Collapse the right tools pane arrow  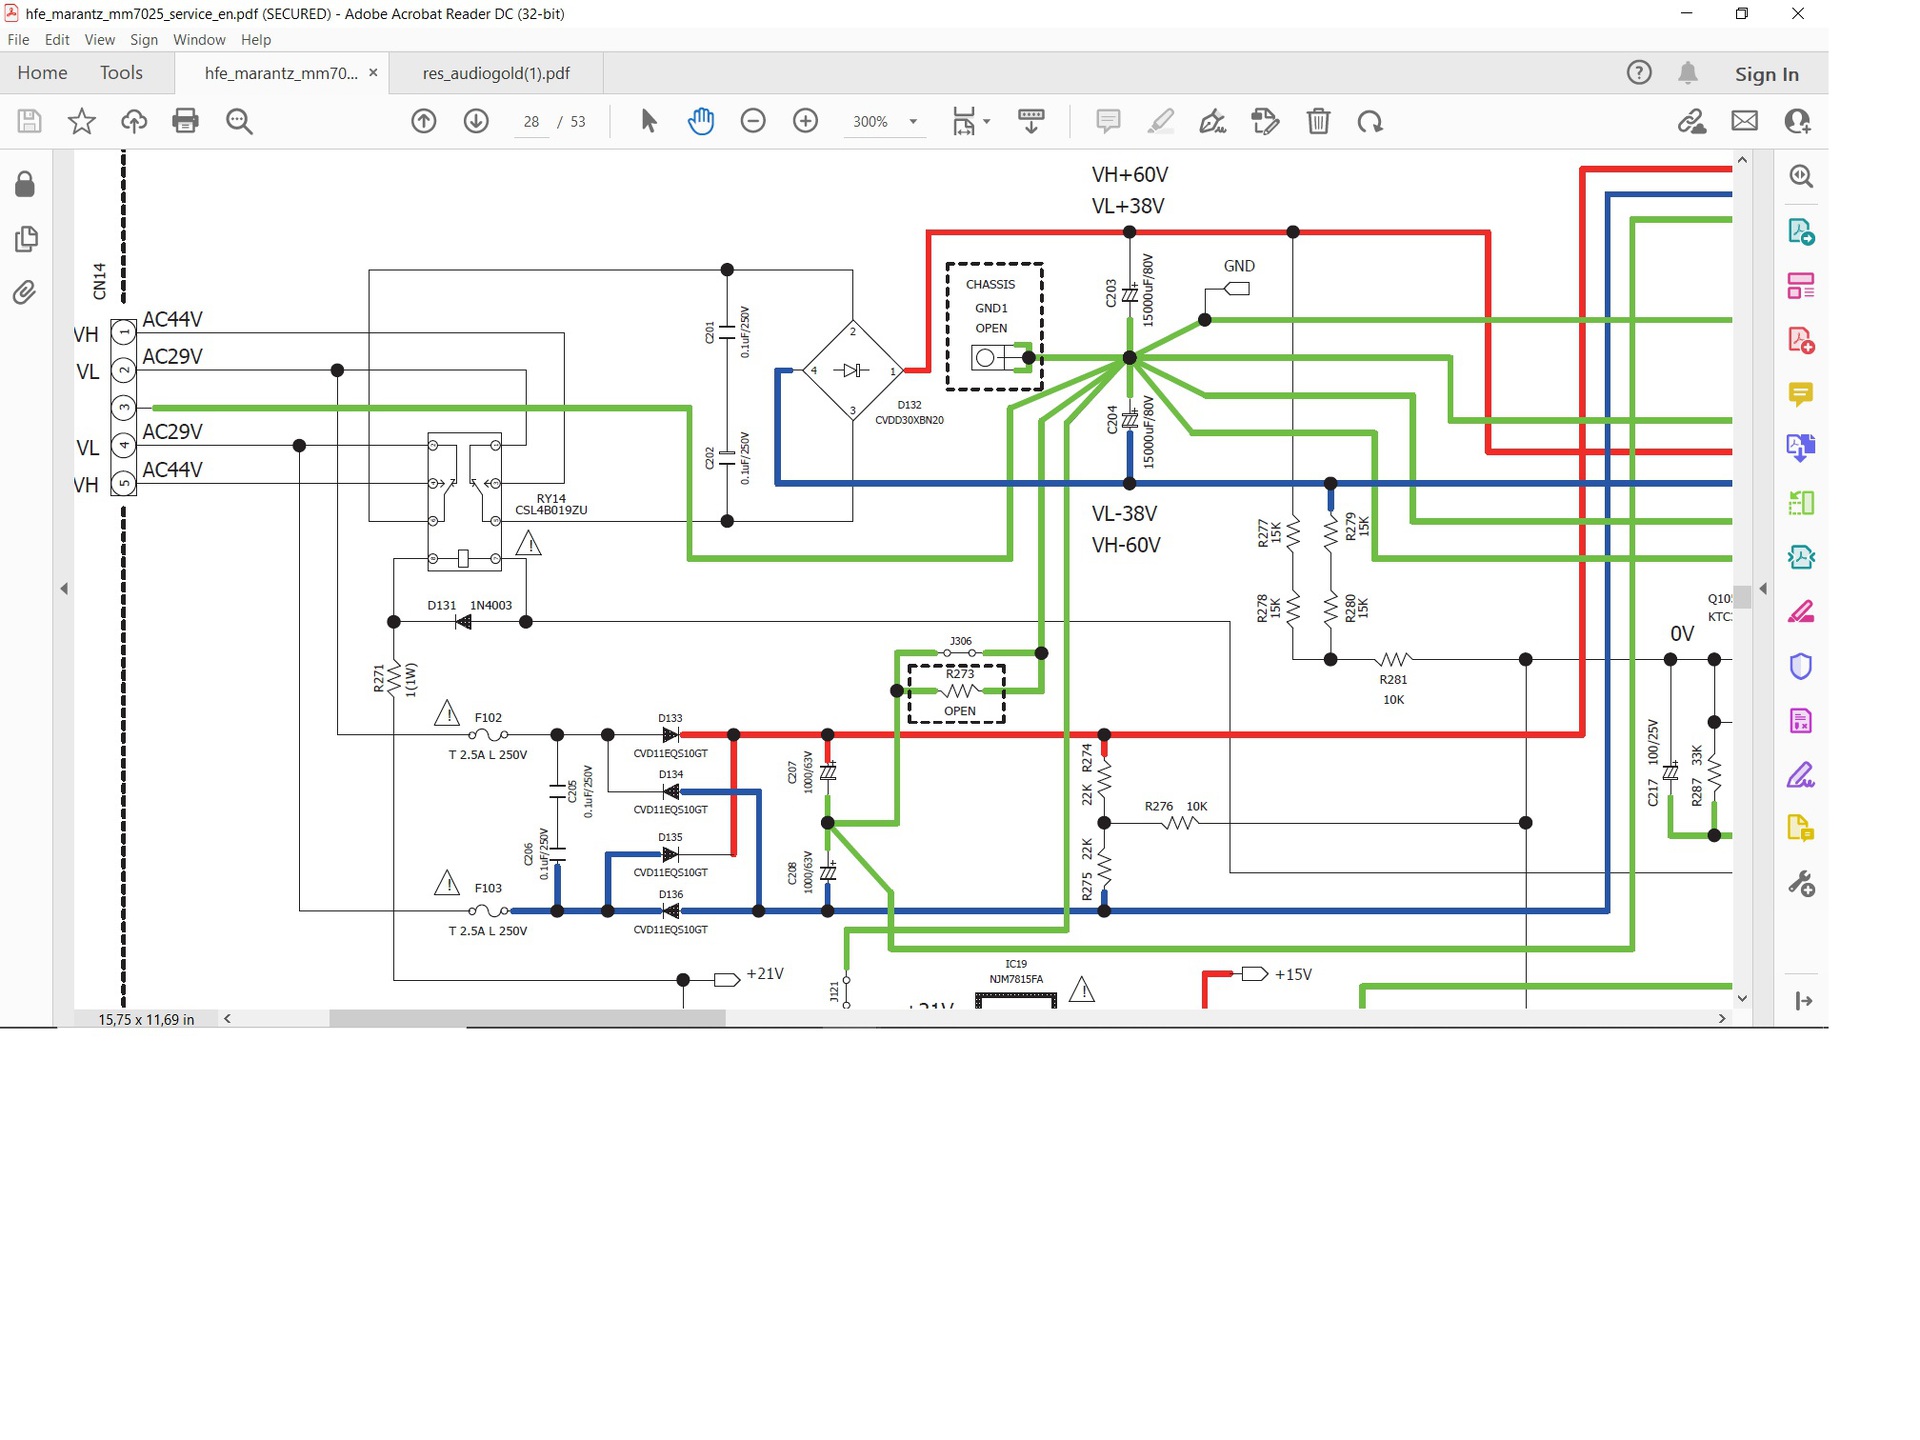(x=1763, y=589)
